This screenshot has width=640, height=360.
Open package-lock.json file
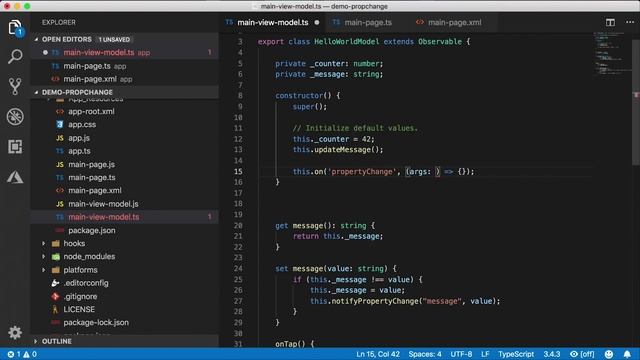124,322
